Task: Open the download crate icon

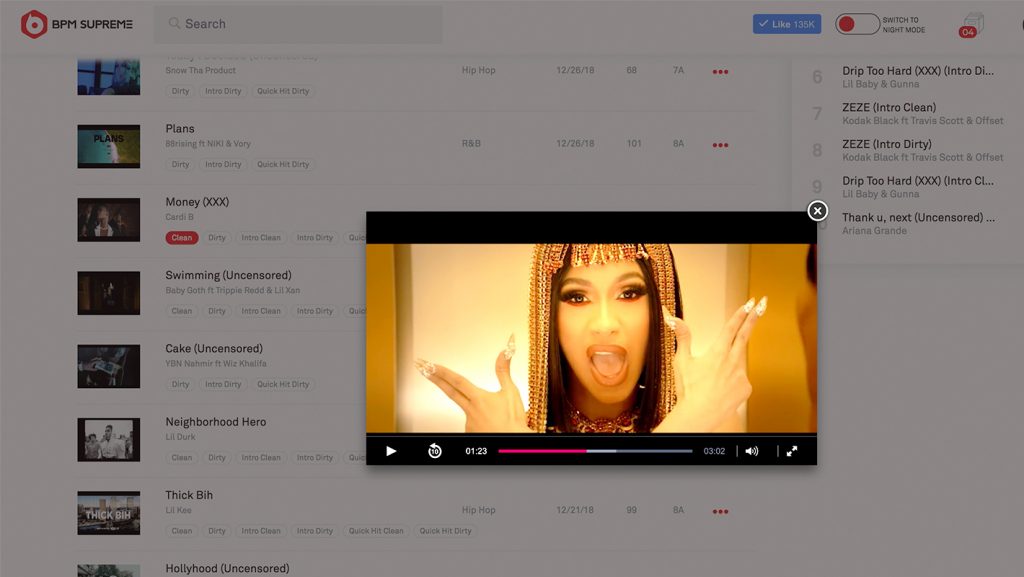Action: pyautogui.click(x=971, y=24)
